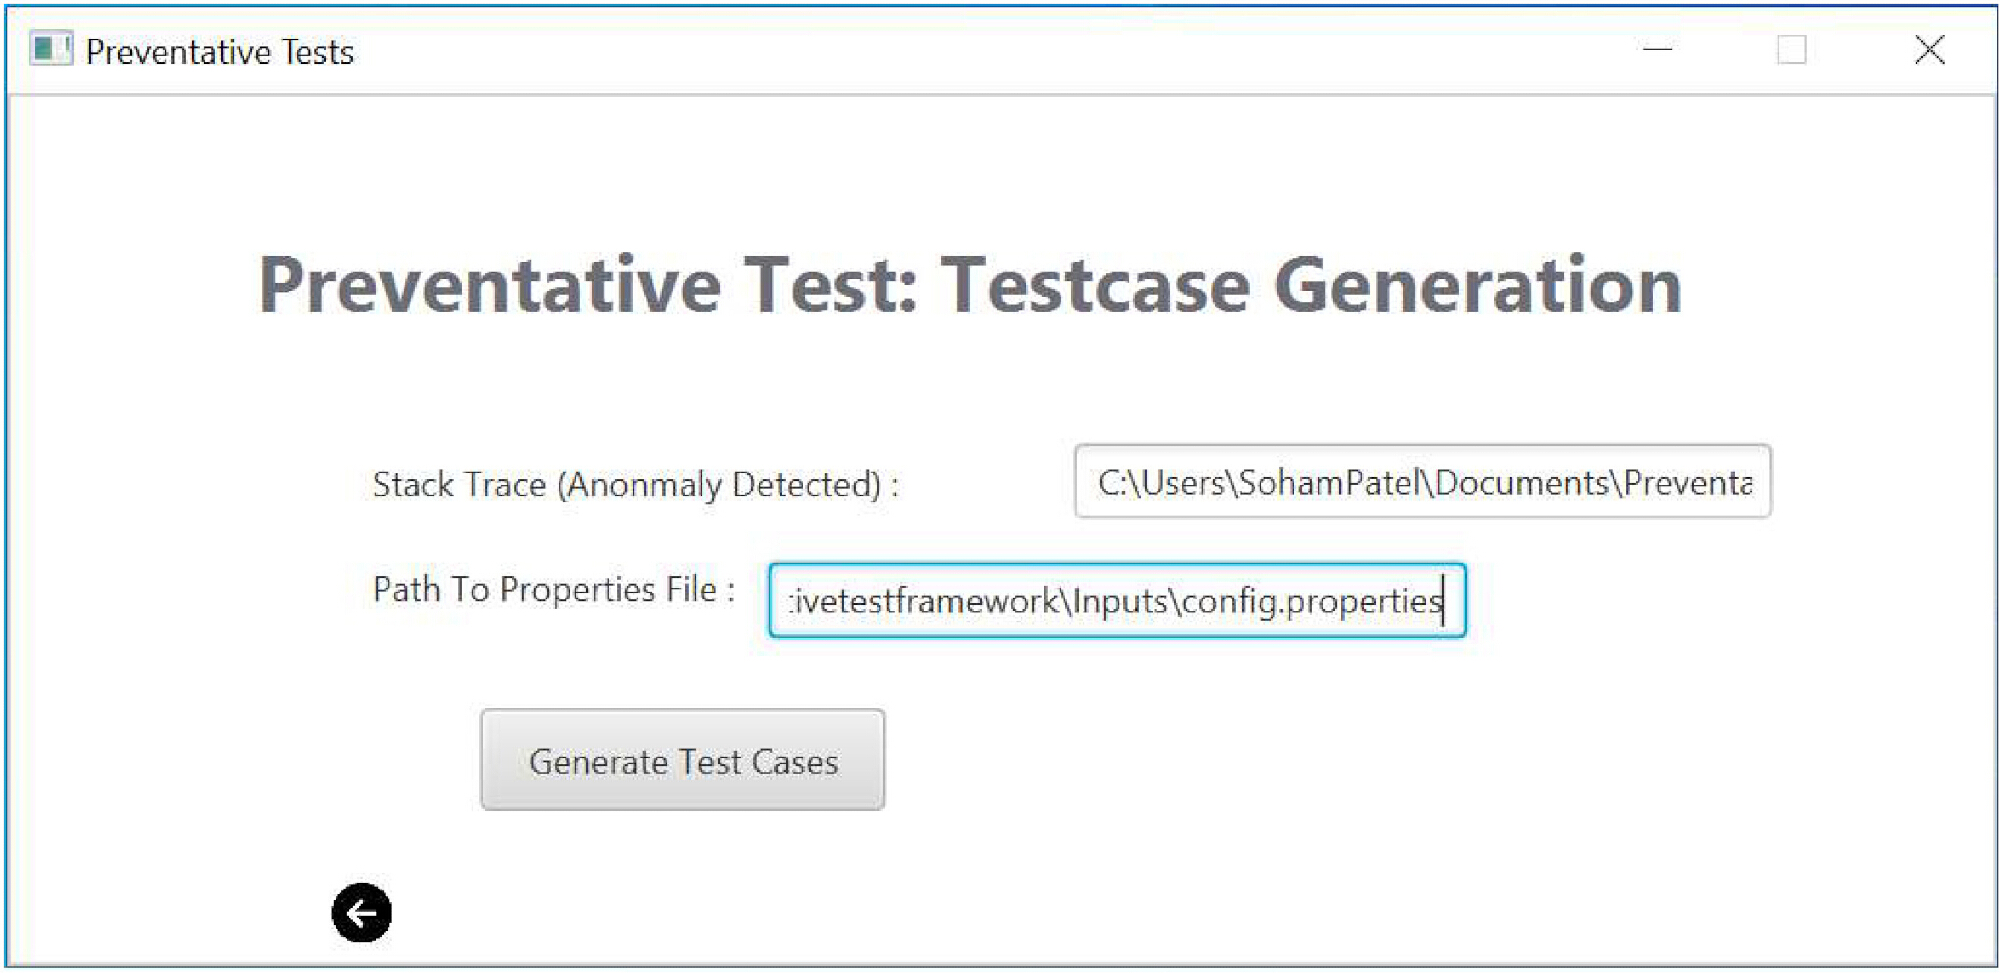Viewport: 2000px width, 973px height.
Task: Click the Generate Test Cases button
Action: point(682,760)
